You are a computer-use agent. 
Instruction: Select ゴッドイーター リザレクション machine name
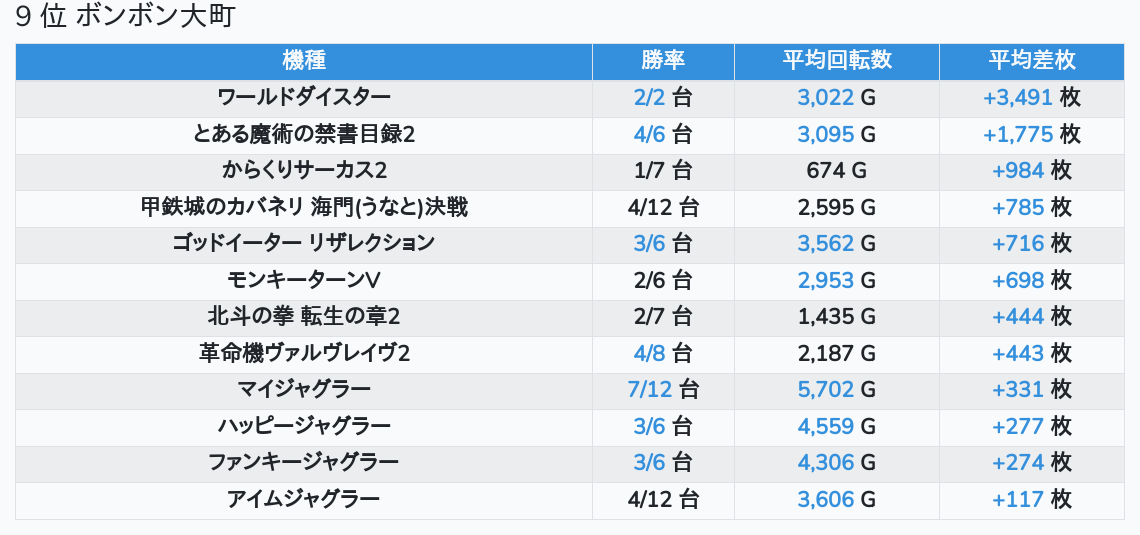click(x=304, y=244)
